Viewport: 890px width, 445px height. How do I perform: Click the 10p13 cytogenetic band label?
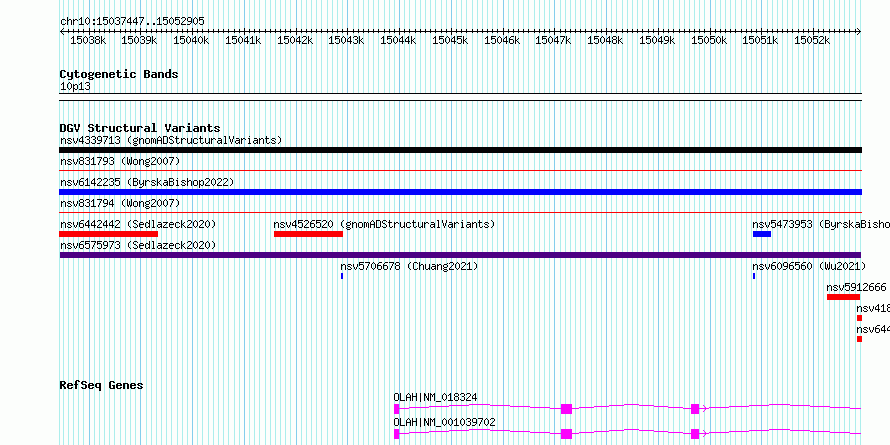(75, 87)
